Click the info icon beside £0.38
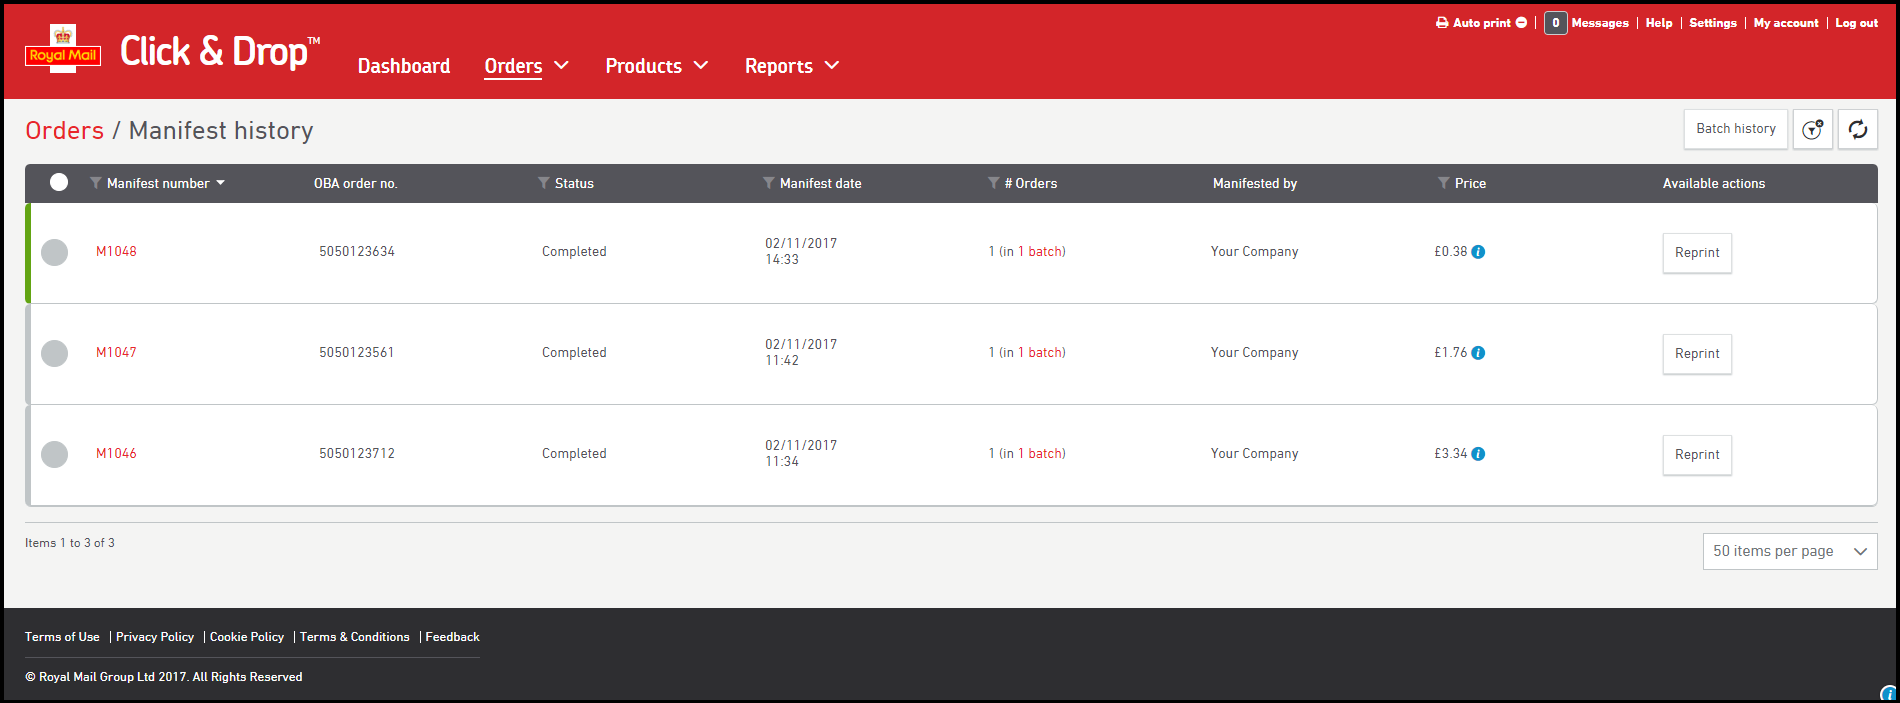The image size is (1900, 703). (1478, 252)
